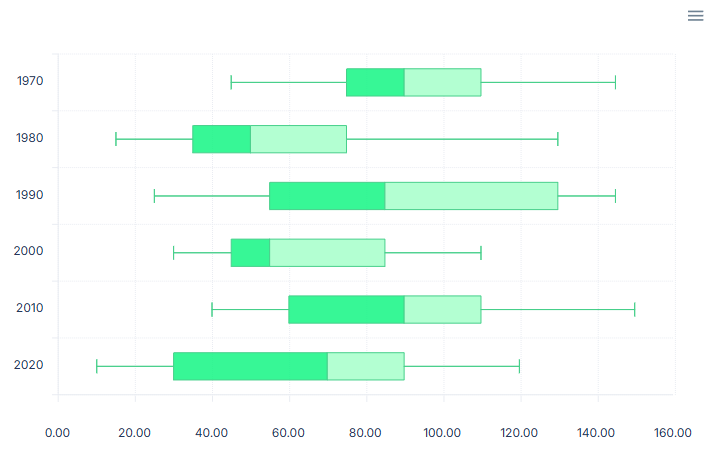Select the light green box for 2020
The width and height of the screenshot is (715, 454).
366,367
